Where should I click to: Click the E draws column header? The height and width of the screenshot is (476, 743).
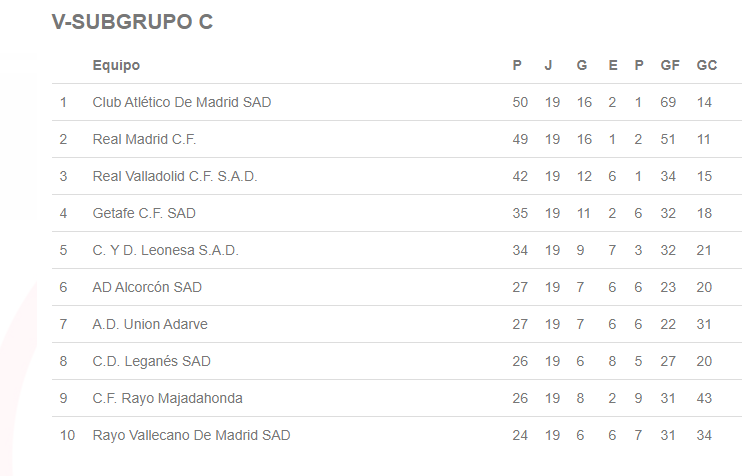coord(612,65)
